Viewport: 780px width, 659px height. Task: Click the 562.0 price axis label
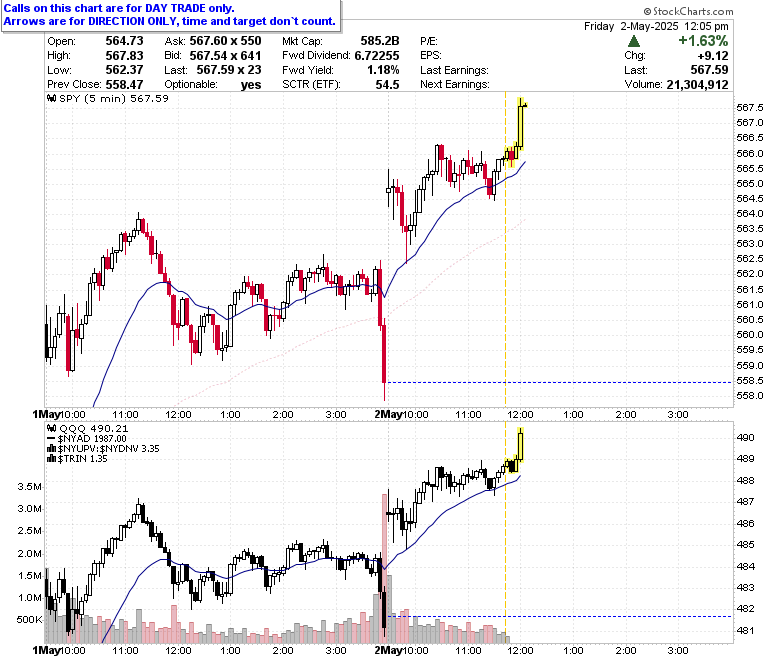pos(750,274)
